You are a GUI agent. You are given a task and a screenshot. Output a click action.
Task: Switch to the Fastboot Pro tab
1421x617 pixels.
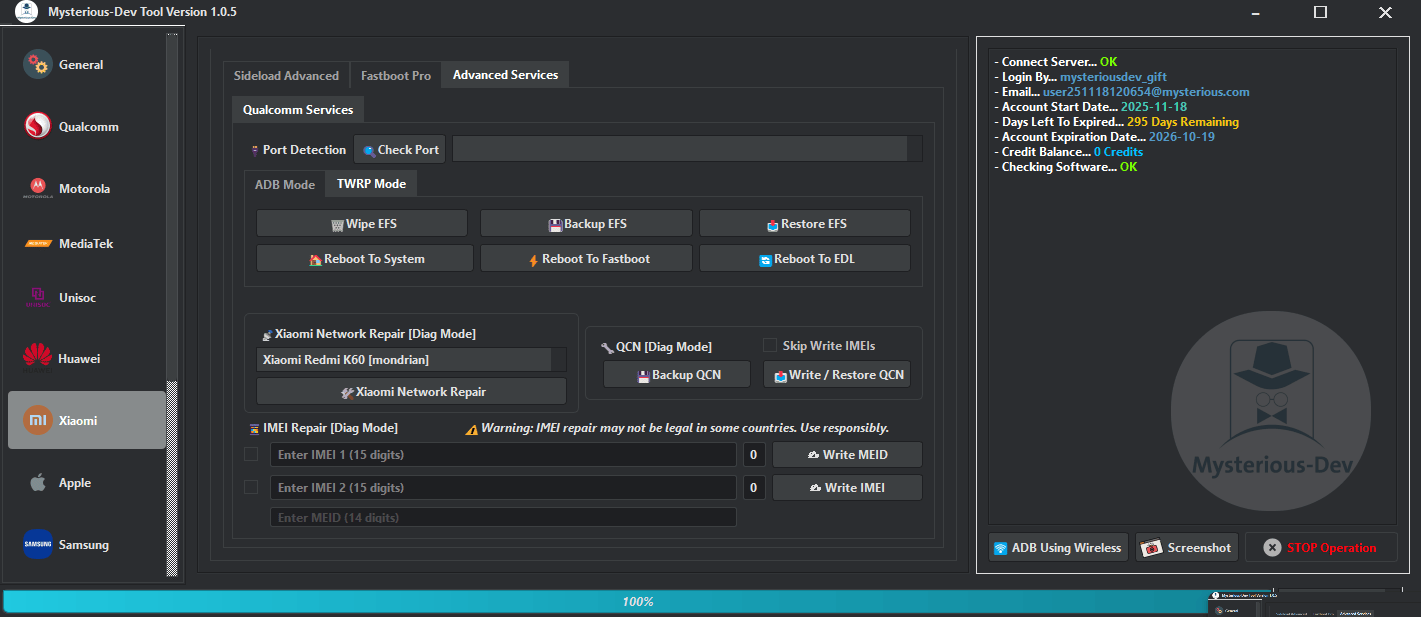pyautogui.click(x=394, y=74)
